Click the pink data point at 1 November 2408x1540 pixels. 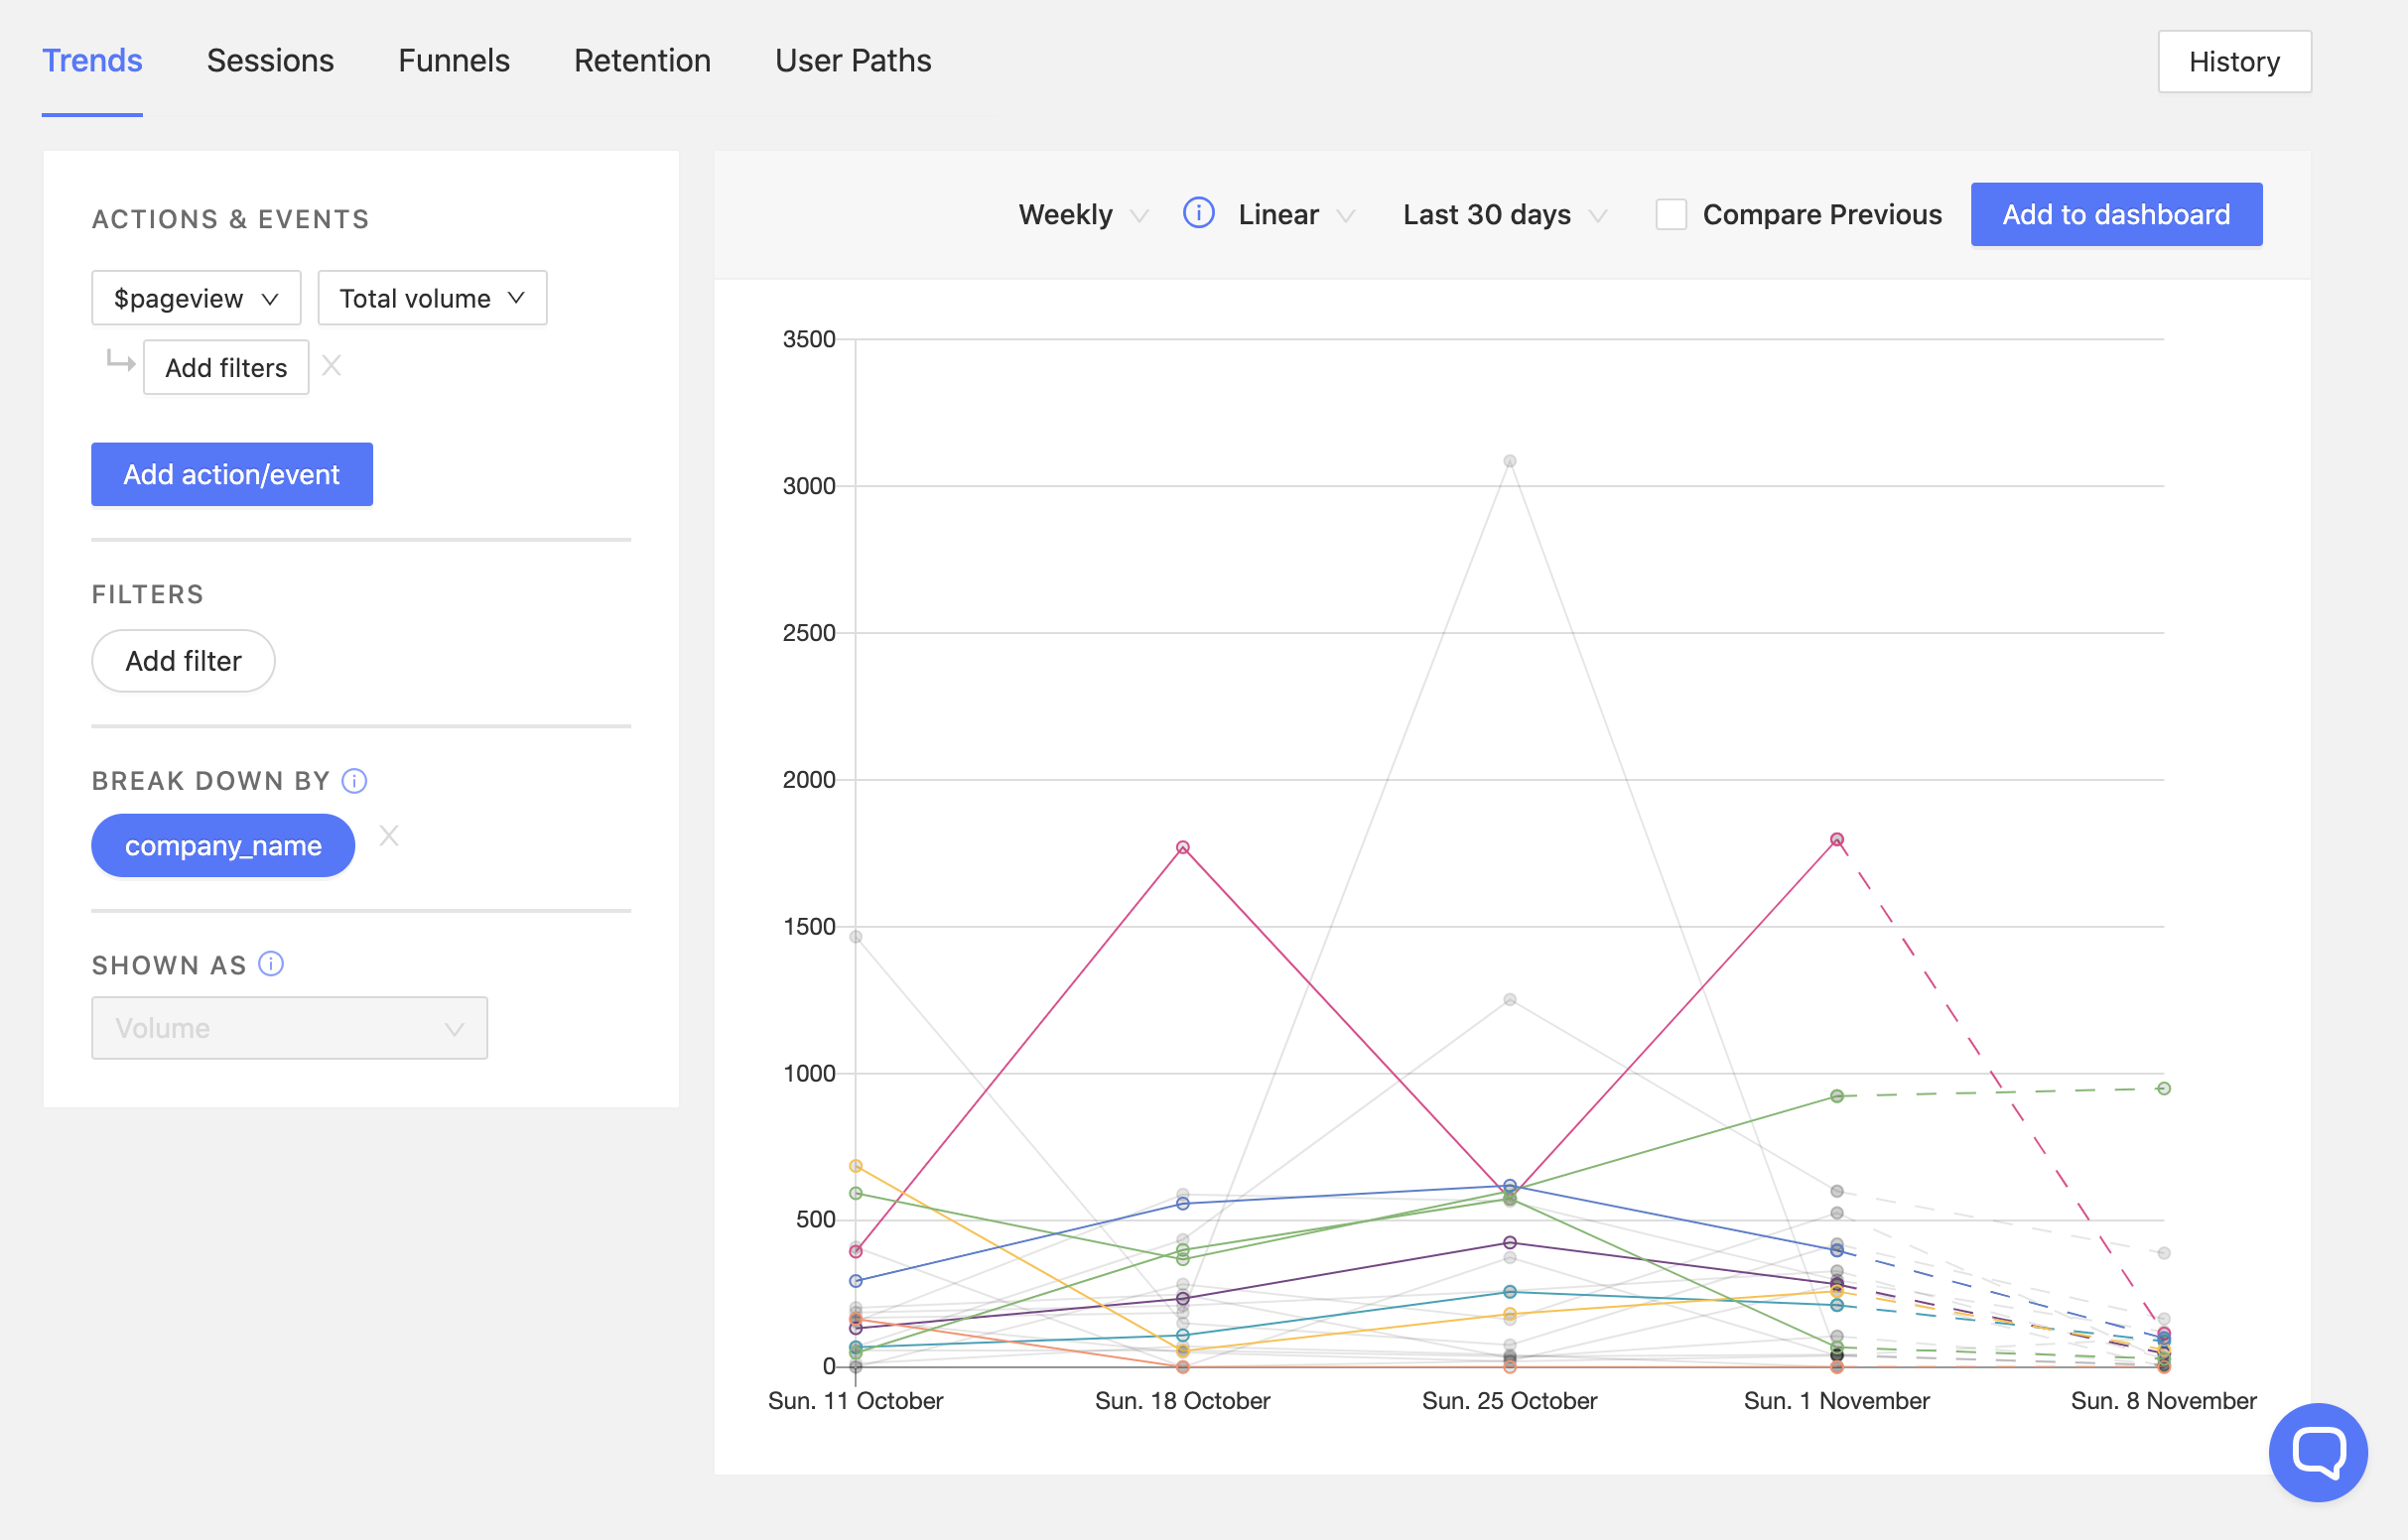pyautogui.click(x=1836, y=840)
